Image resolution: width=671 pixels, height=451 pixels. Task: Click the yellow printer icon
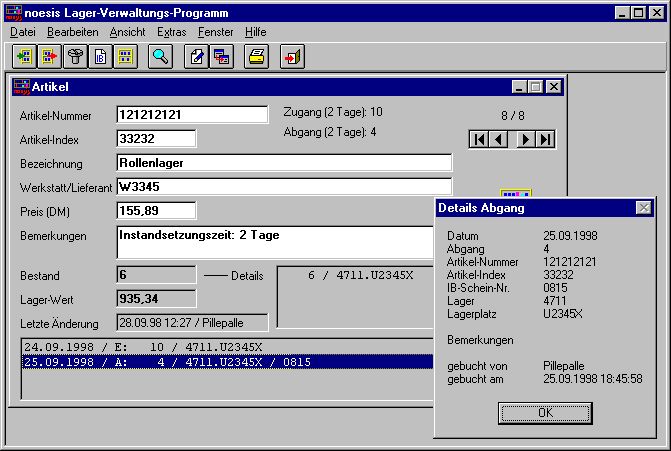[x=256, y=56]
